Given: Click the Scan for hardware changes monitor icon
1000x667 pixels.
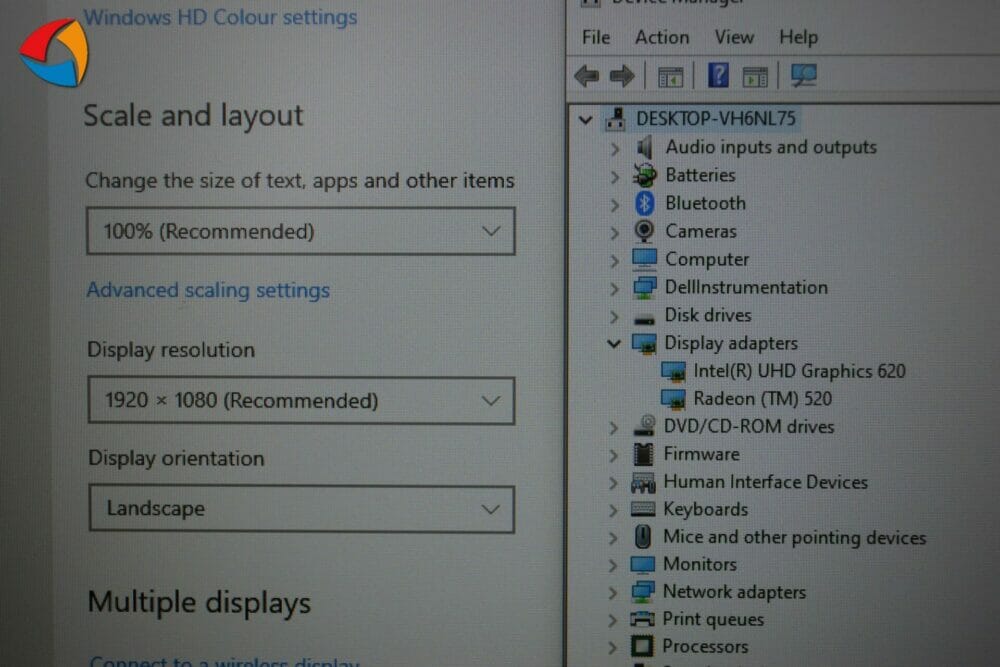Looking at the screenshot, I should tap(803, 75).
